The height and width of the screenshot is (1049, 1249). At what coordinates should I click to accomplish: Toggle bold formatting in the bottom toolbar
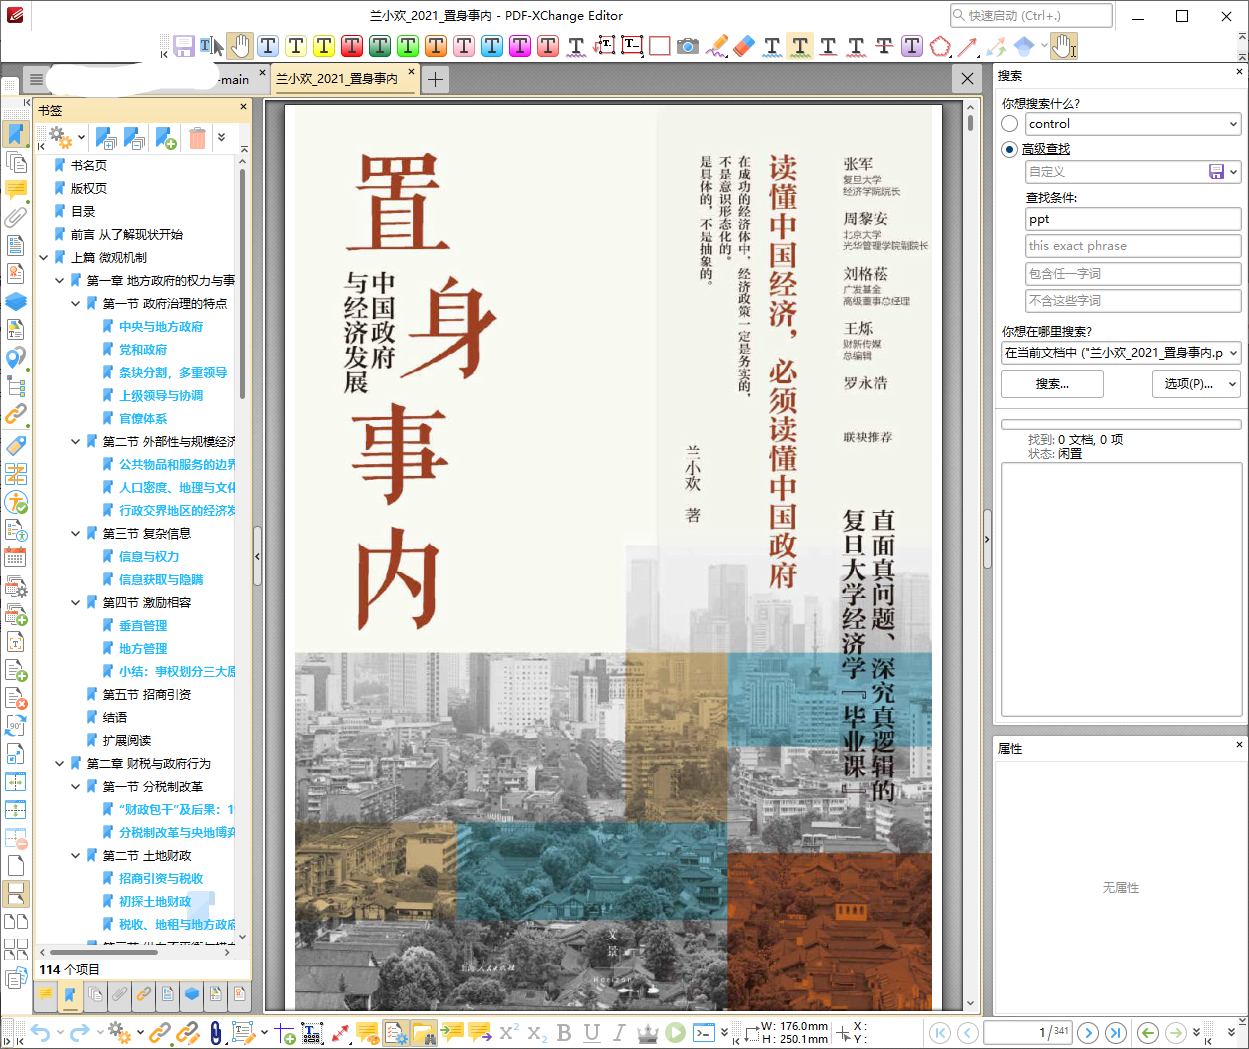564,1033
